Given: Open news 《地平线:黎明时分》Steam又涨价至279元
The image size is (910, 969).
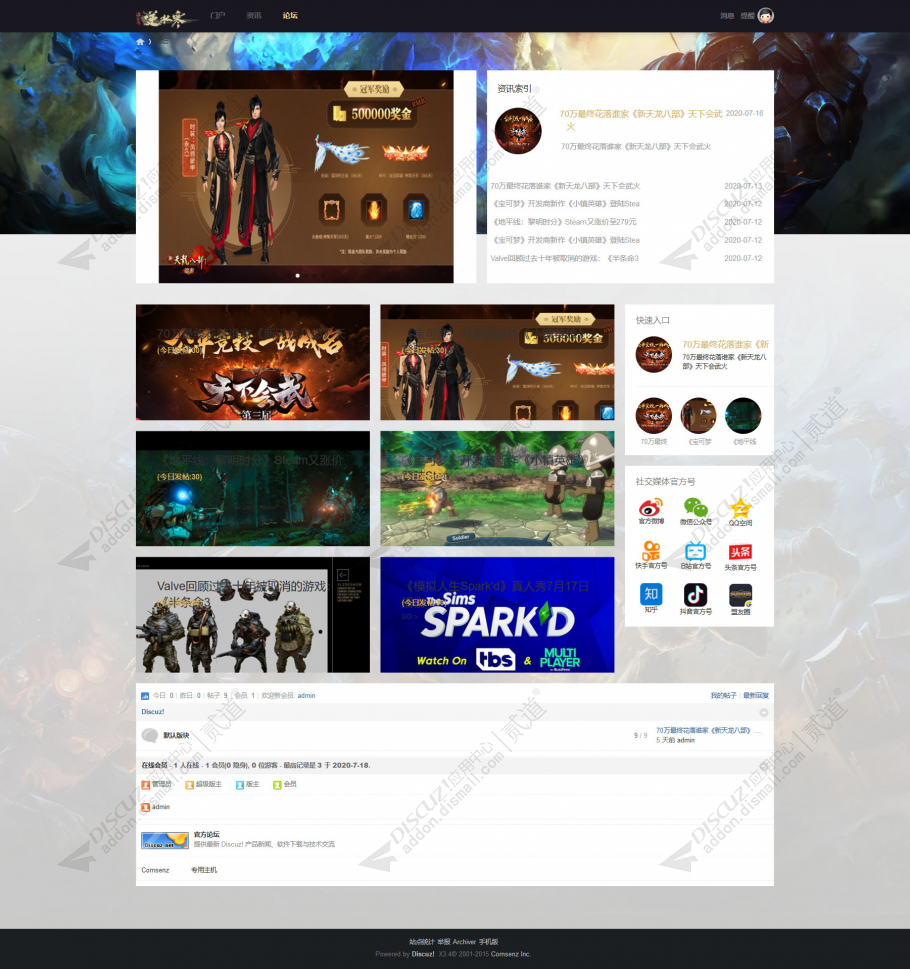Looking at the screenshot, I should click(565, 222).
